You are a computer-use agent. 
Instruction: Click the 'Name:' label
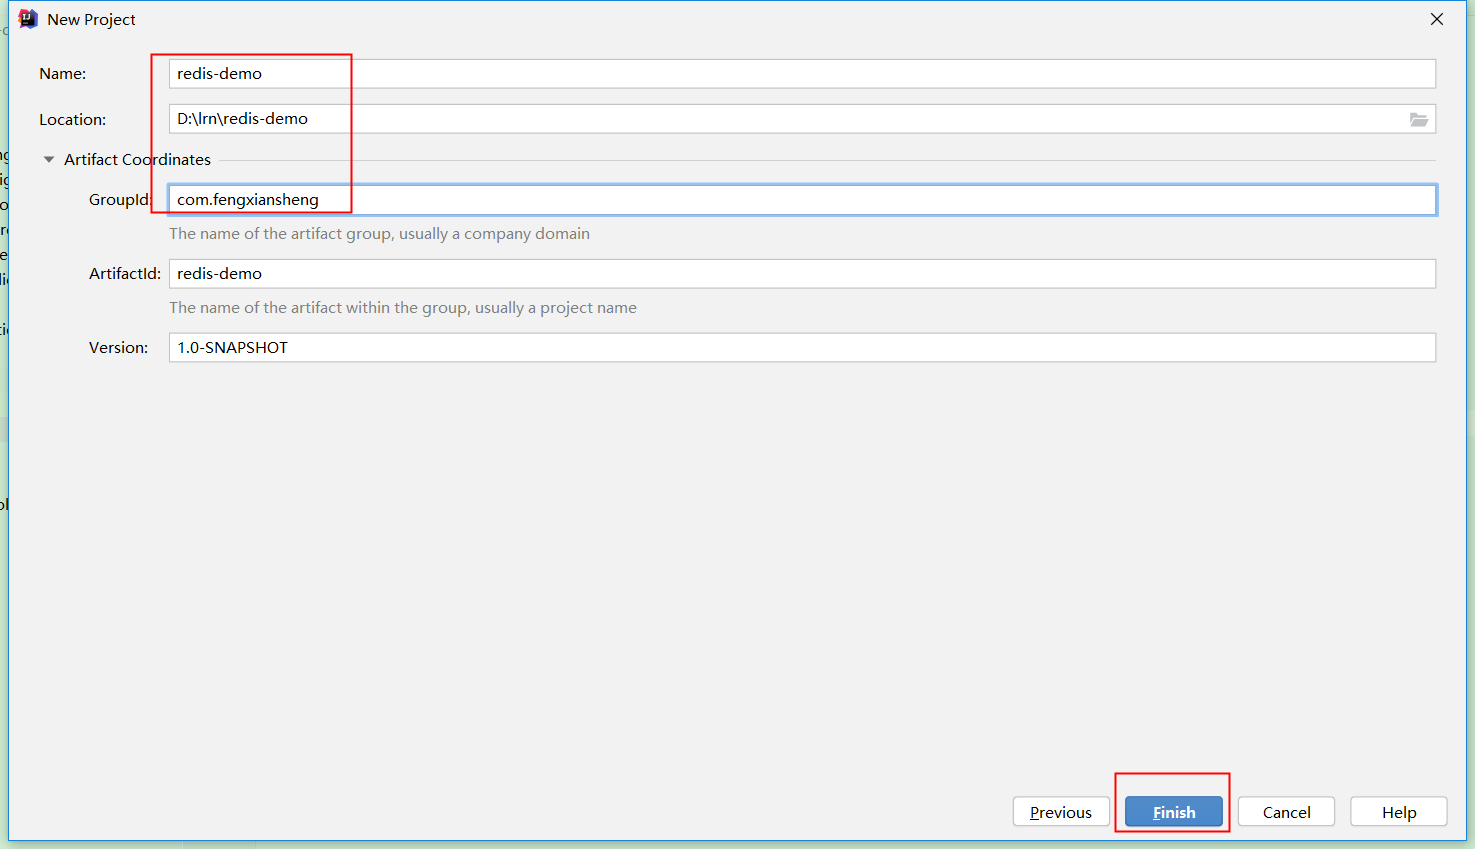63,74
